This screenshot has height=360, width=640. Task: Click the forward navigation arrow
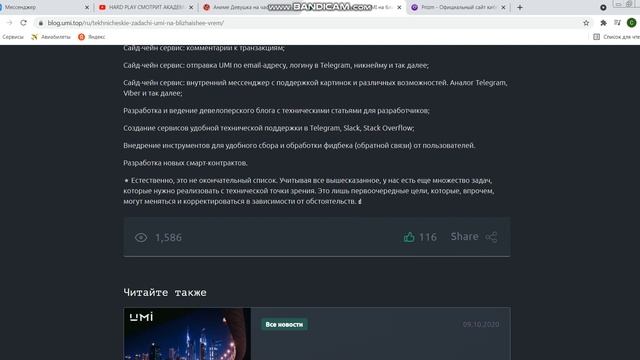click(x=9, y=23)
